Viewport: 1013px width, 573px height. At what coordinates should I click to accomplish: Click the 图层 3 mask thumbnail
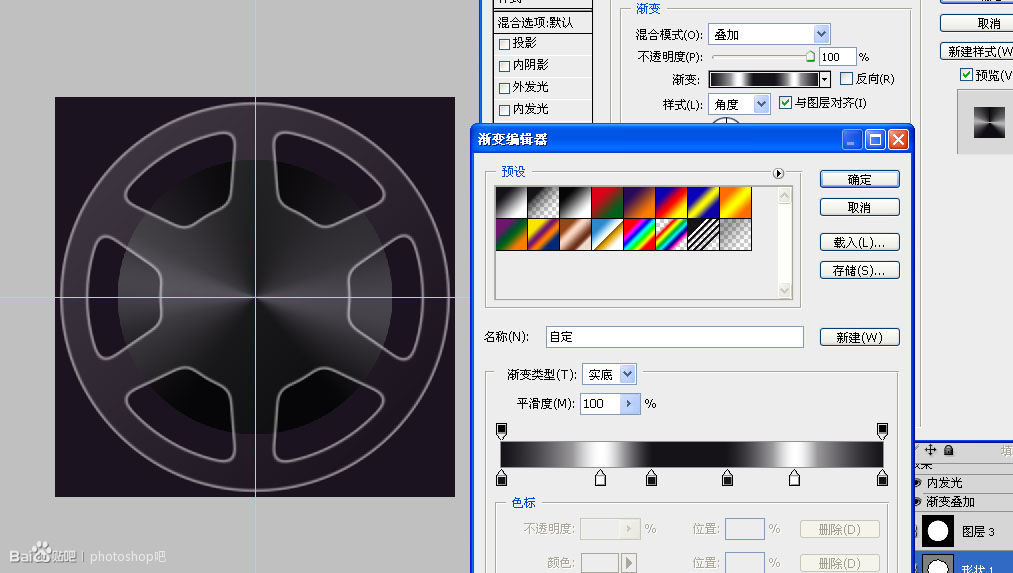point(937,531)
